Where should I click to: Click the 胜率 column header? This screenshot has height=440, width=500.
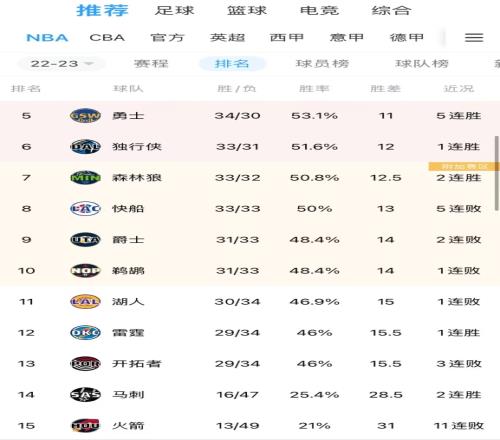[314, 89]
